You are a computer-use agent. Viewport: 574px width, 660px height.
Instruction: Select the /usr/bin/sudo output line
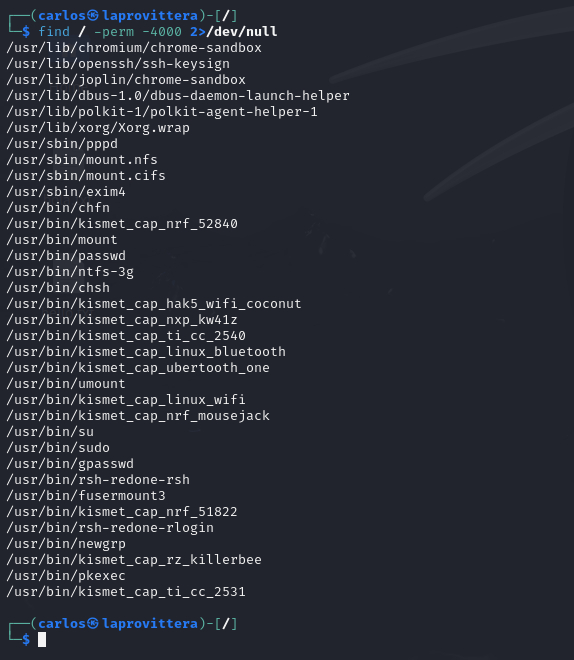[58, 448]
